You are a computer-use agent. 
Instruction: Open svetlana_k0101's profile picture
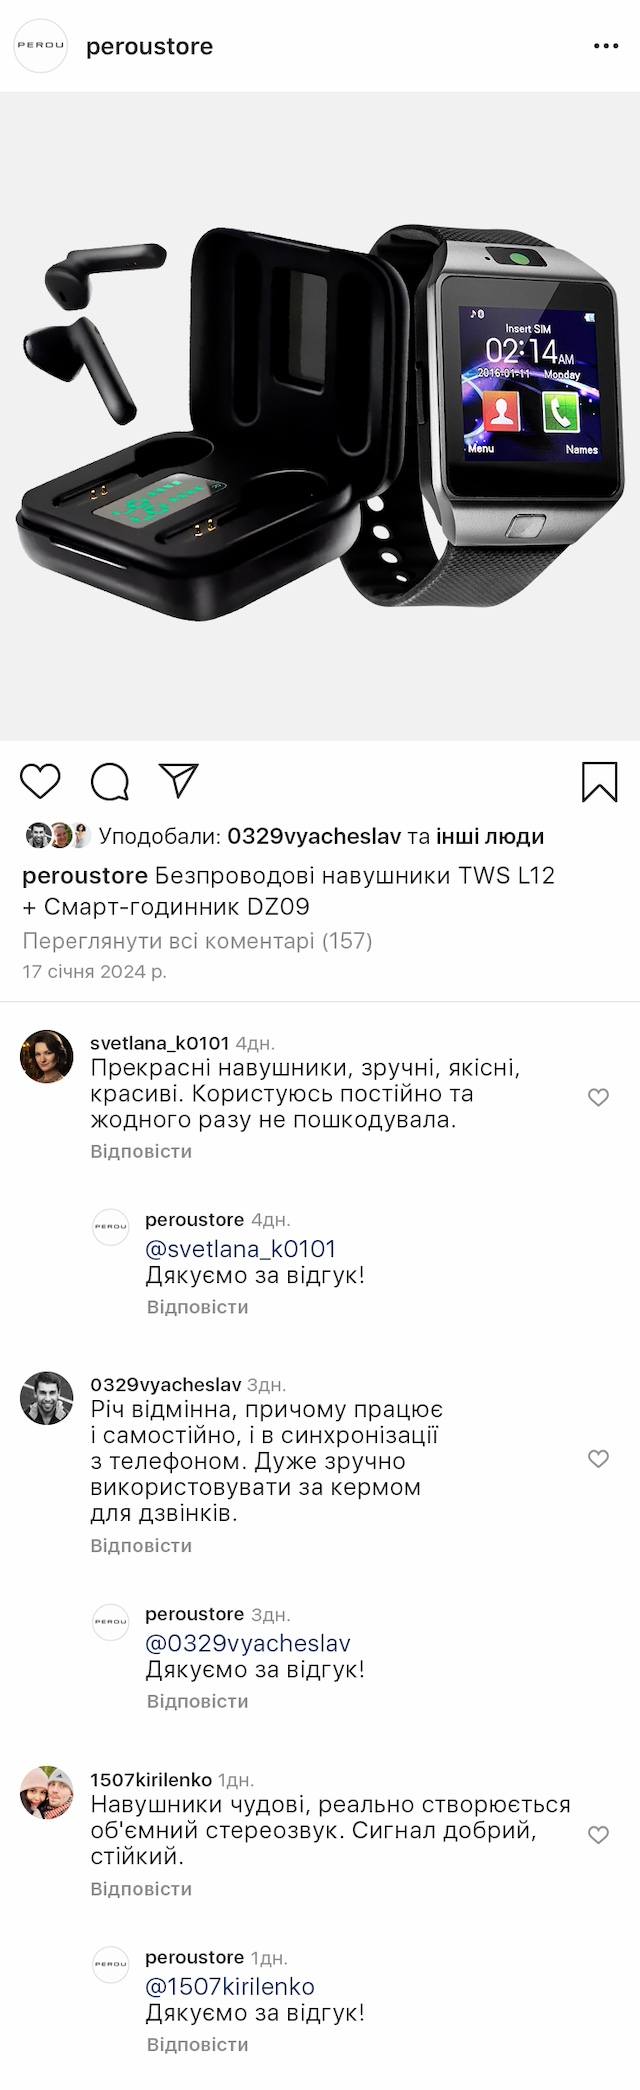(47, 1057)
